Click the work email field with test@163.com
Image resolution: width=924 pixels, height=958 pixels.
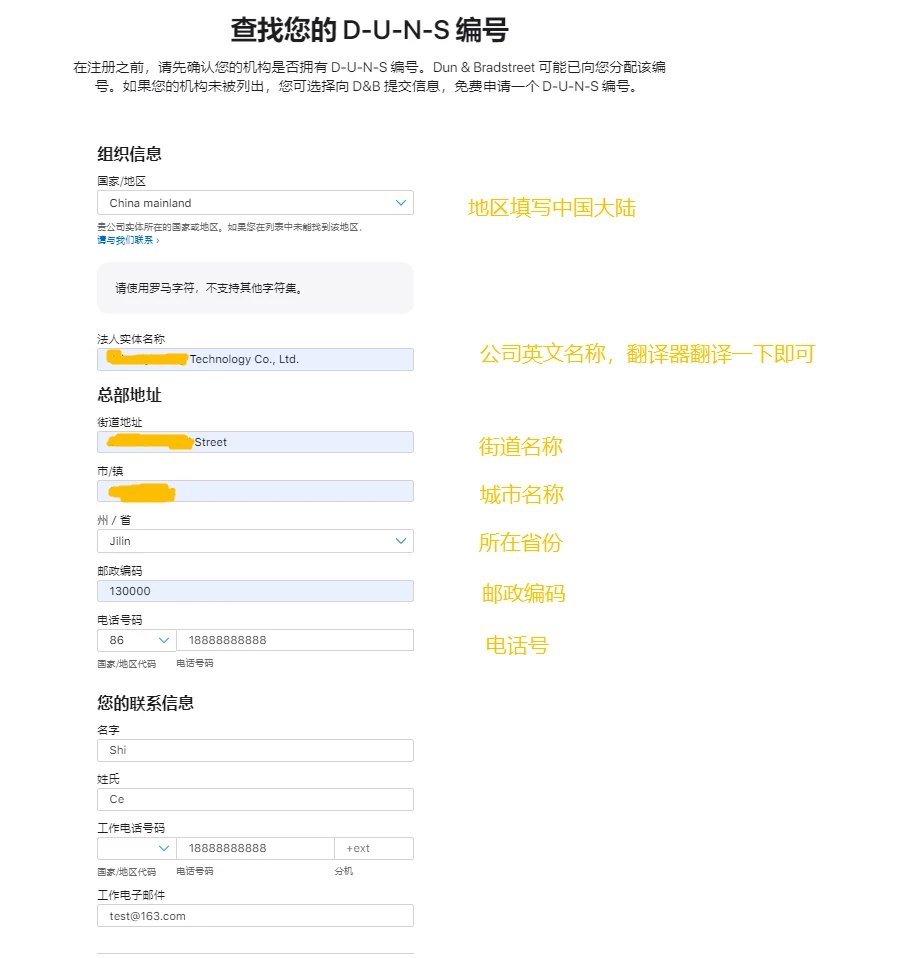coord(255,916)
